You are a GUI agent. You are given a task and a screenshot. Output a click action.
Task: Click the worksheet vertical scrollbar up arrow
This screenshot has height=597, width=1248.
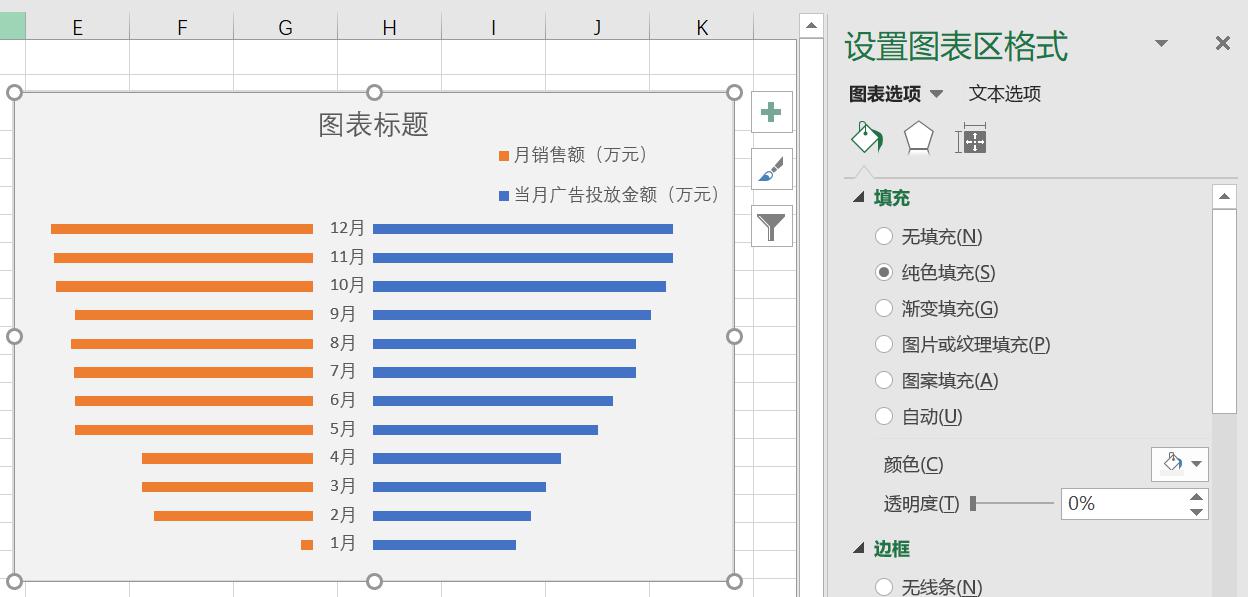pos(811,26)
